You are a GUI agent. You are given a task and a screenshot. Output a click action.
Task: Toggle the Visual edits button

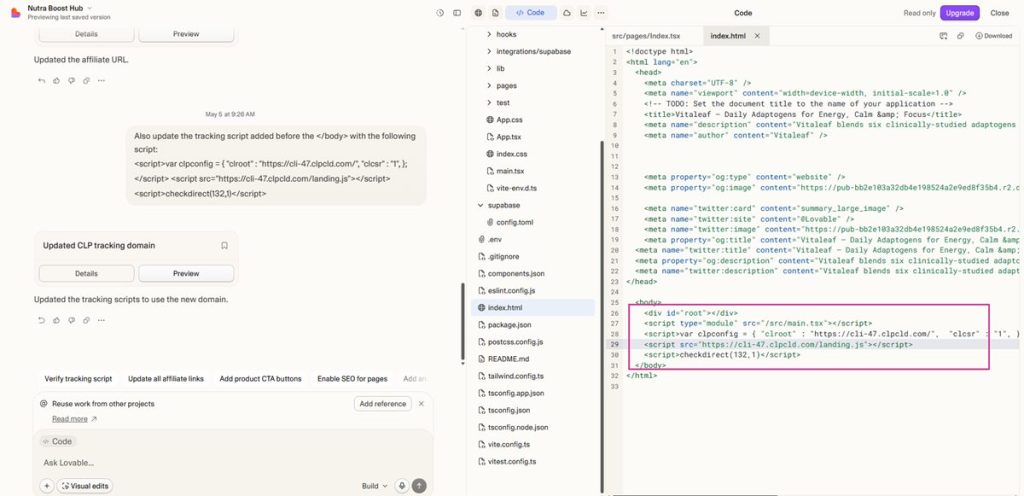pyautogui.click(x=85, y=486)
